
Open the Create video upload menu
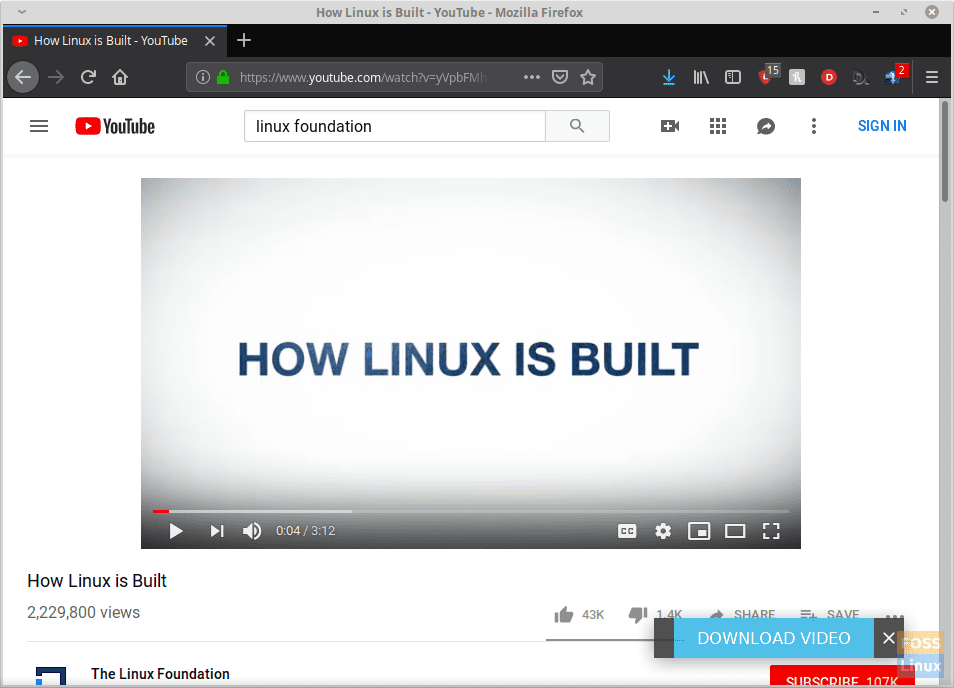(670, 126)
